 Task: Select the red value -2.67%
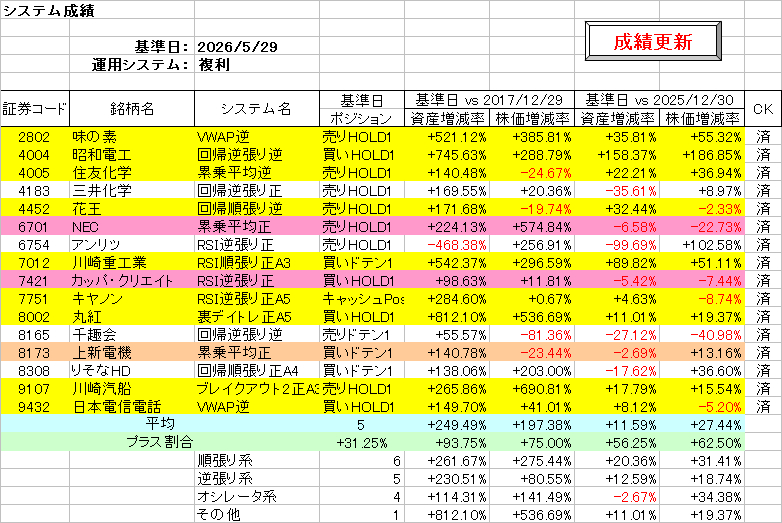click(x=617, y=497)
